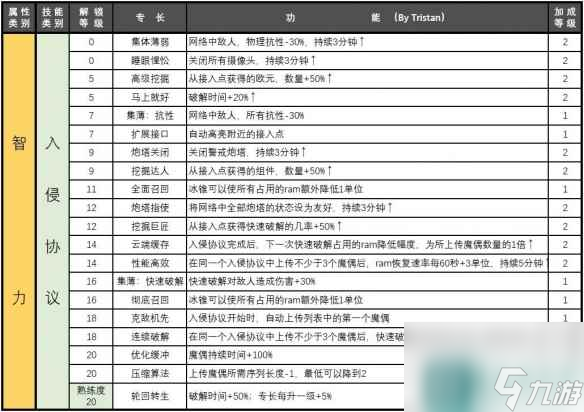This screenshot has width=584, height=412.
Task: Select the '压缩算法' specialty cell
Action: tap(150, 373)
